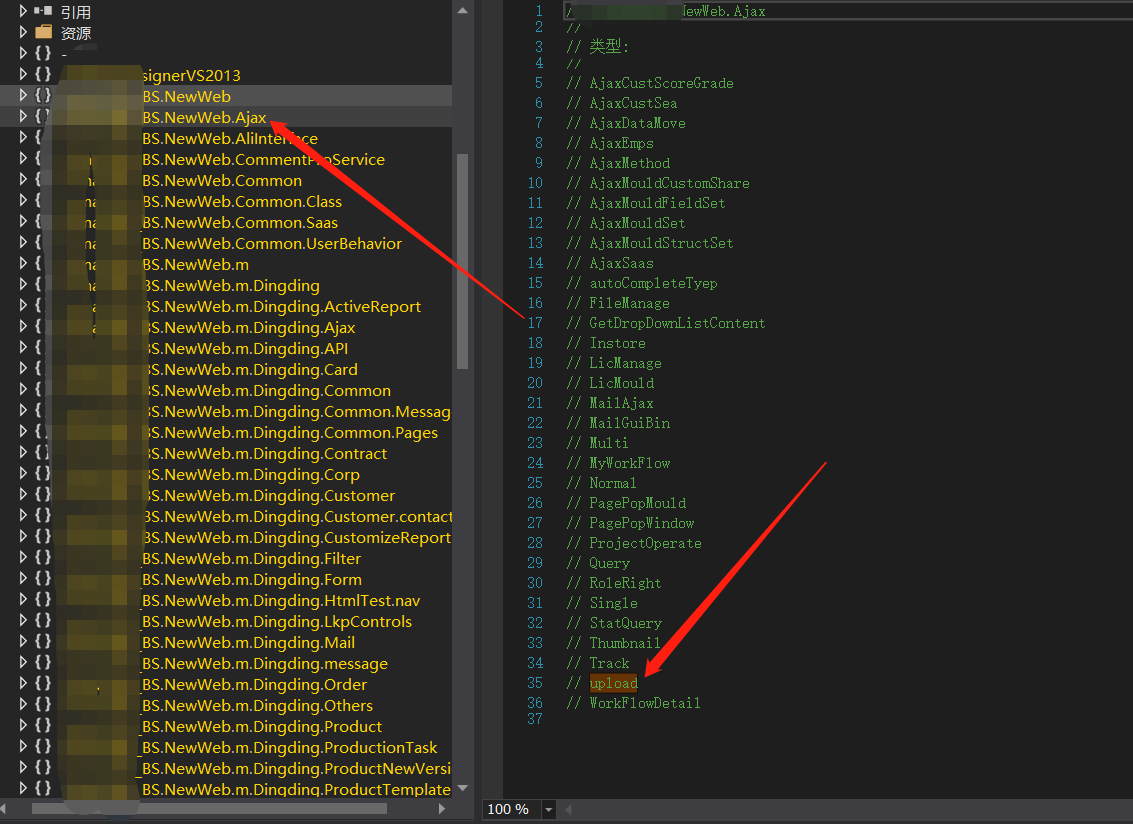
Task: Click the WorkFlowDetail comment line
Action: (633, 703)
